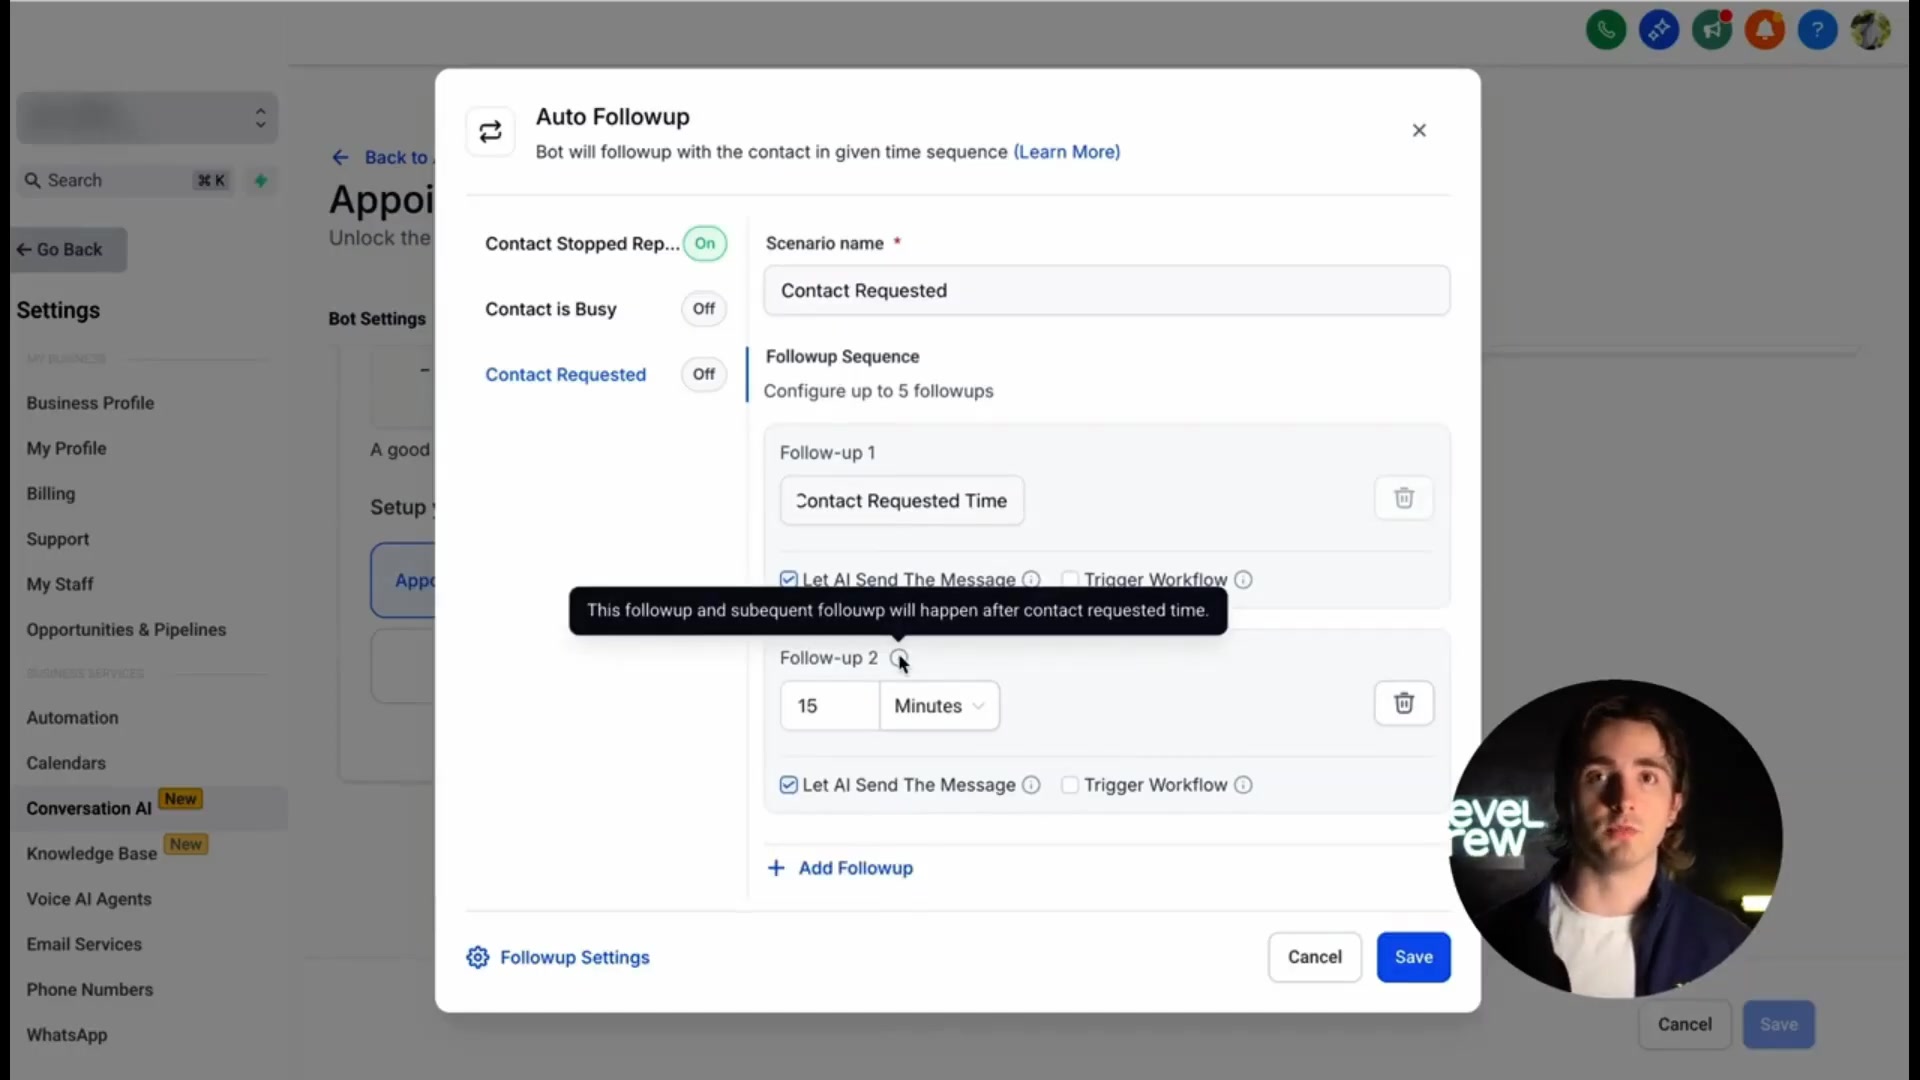This screenshot has height=1080, width=1920.
Task: Uncheck Follow-up 2 Let AI Send The Message
Action: (789, 785)
